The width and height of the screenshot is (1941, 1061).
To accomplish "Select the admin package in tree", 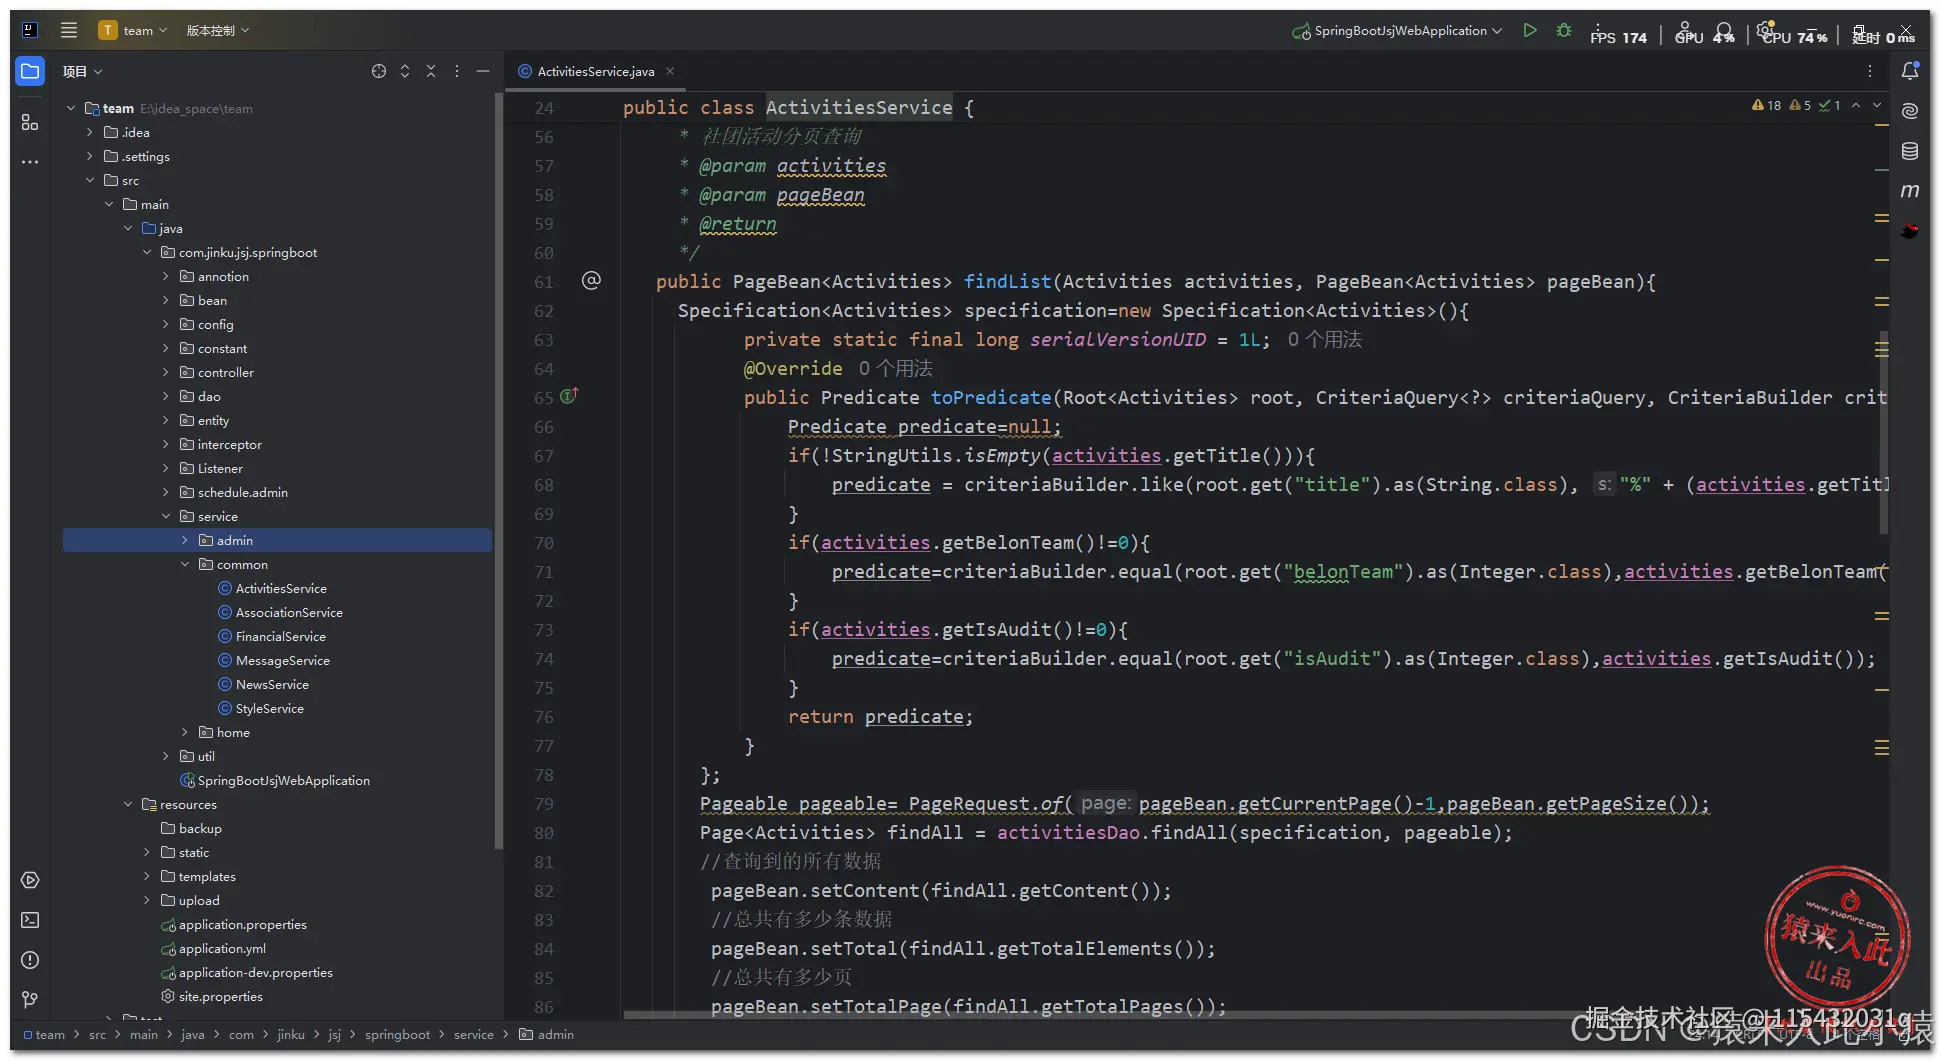I will (x=277, y=540).
